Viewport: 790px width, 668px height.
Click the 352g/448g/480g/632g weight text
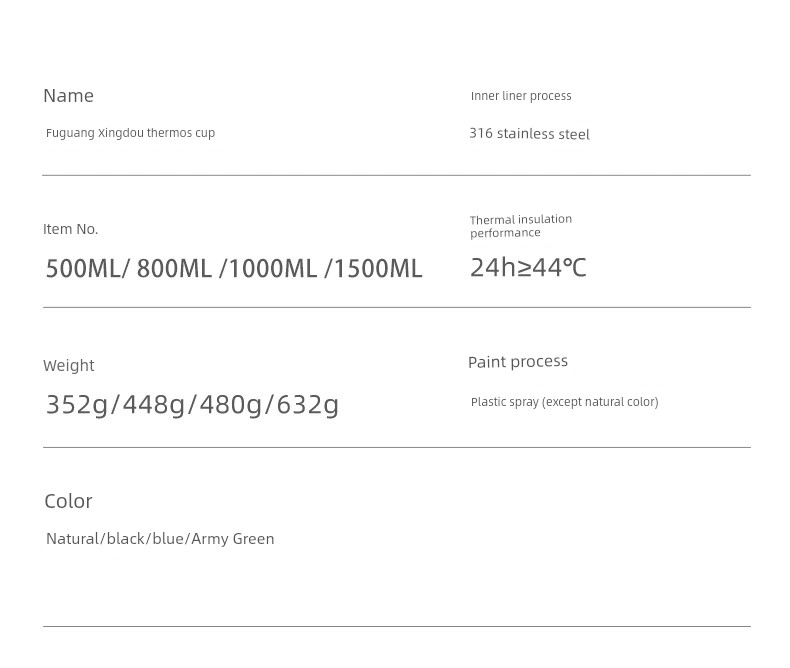(x=192, y=404)
